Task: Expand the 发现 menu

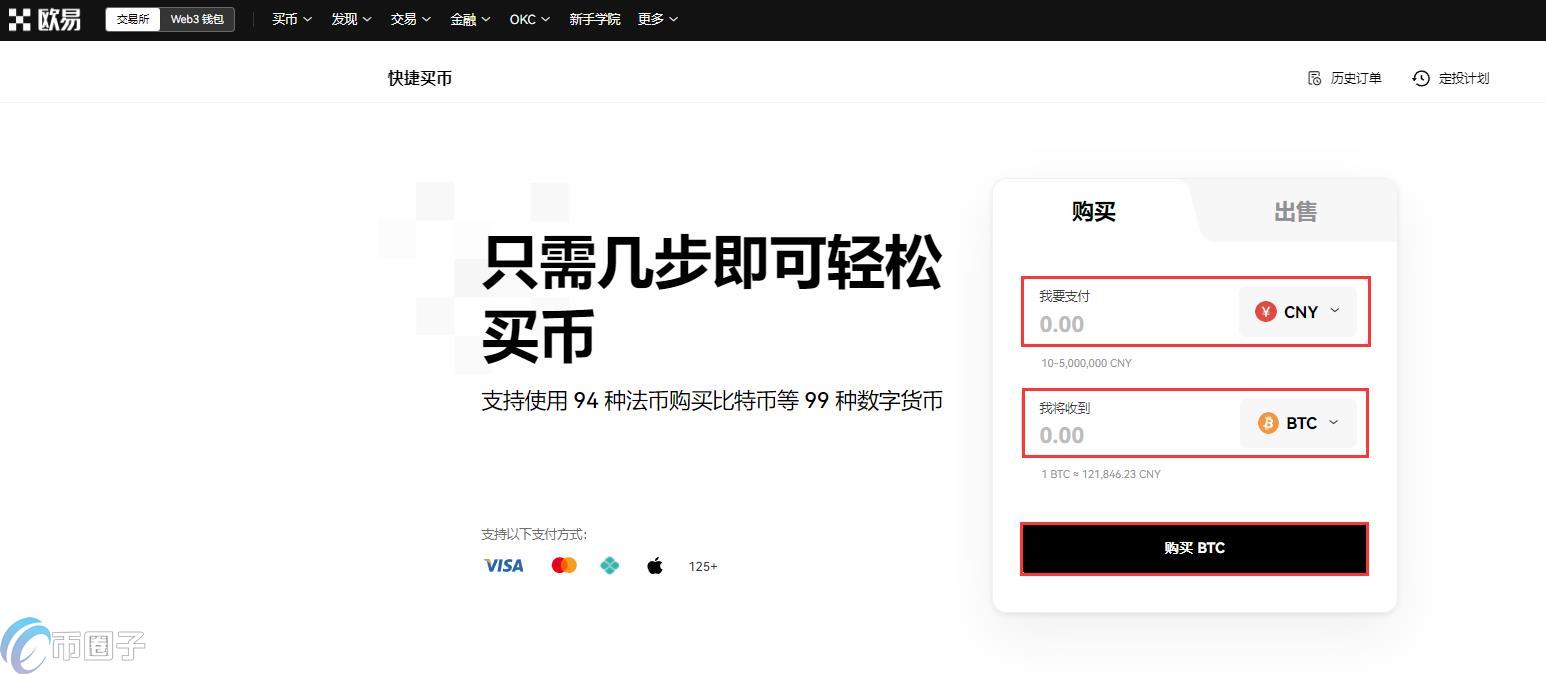Action: (x=351, y=19)
